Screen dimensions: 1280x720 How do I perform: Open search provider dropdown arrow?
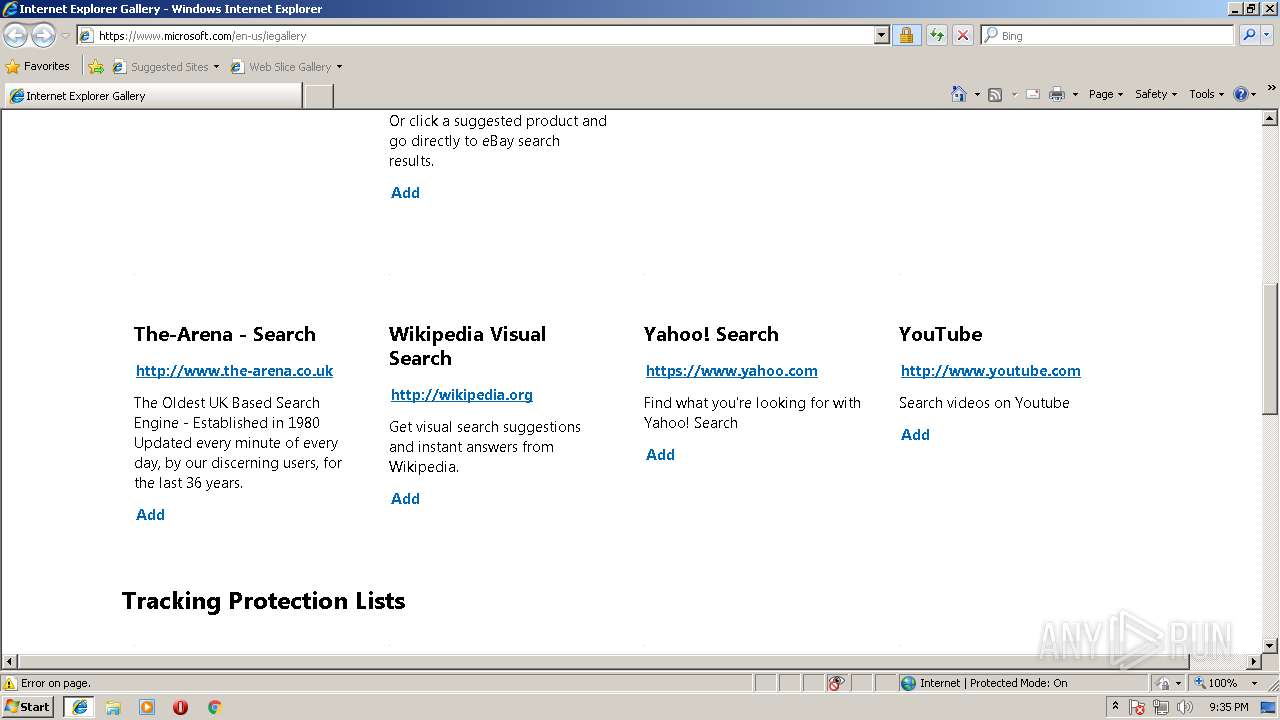point(1267,36)
